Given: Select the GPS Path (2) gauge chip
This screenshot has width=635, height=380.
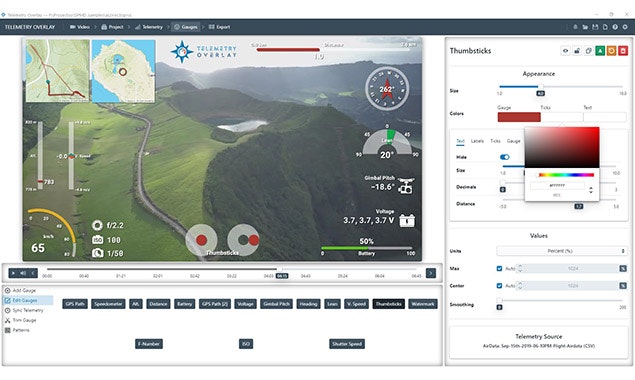Looking at the screenshot, I should [x=215, y=304].
